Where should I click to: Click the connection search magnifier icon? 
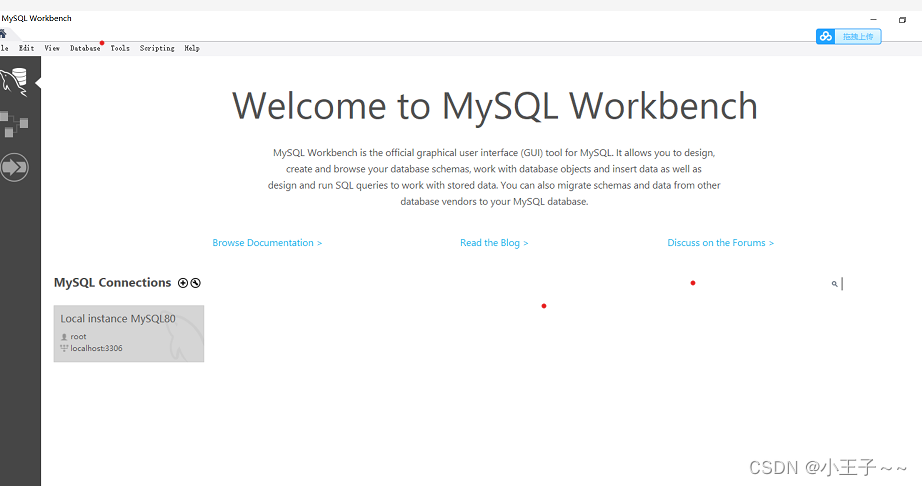coord(834,284)
